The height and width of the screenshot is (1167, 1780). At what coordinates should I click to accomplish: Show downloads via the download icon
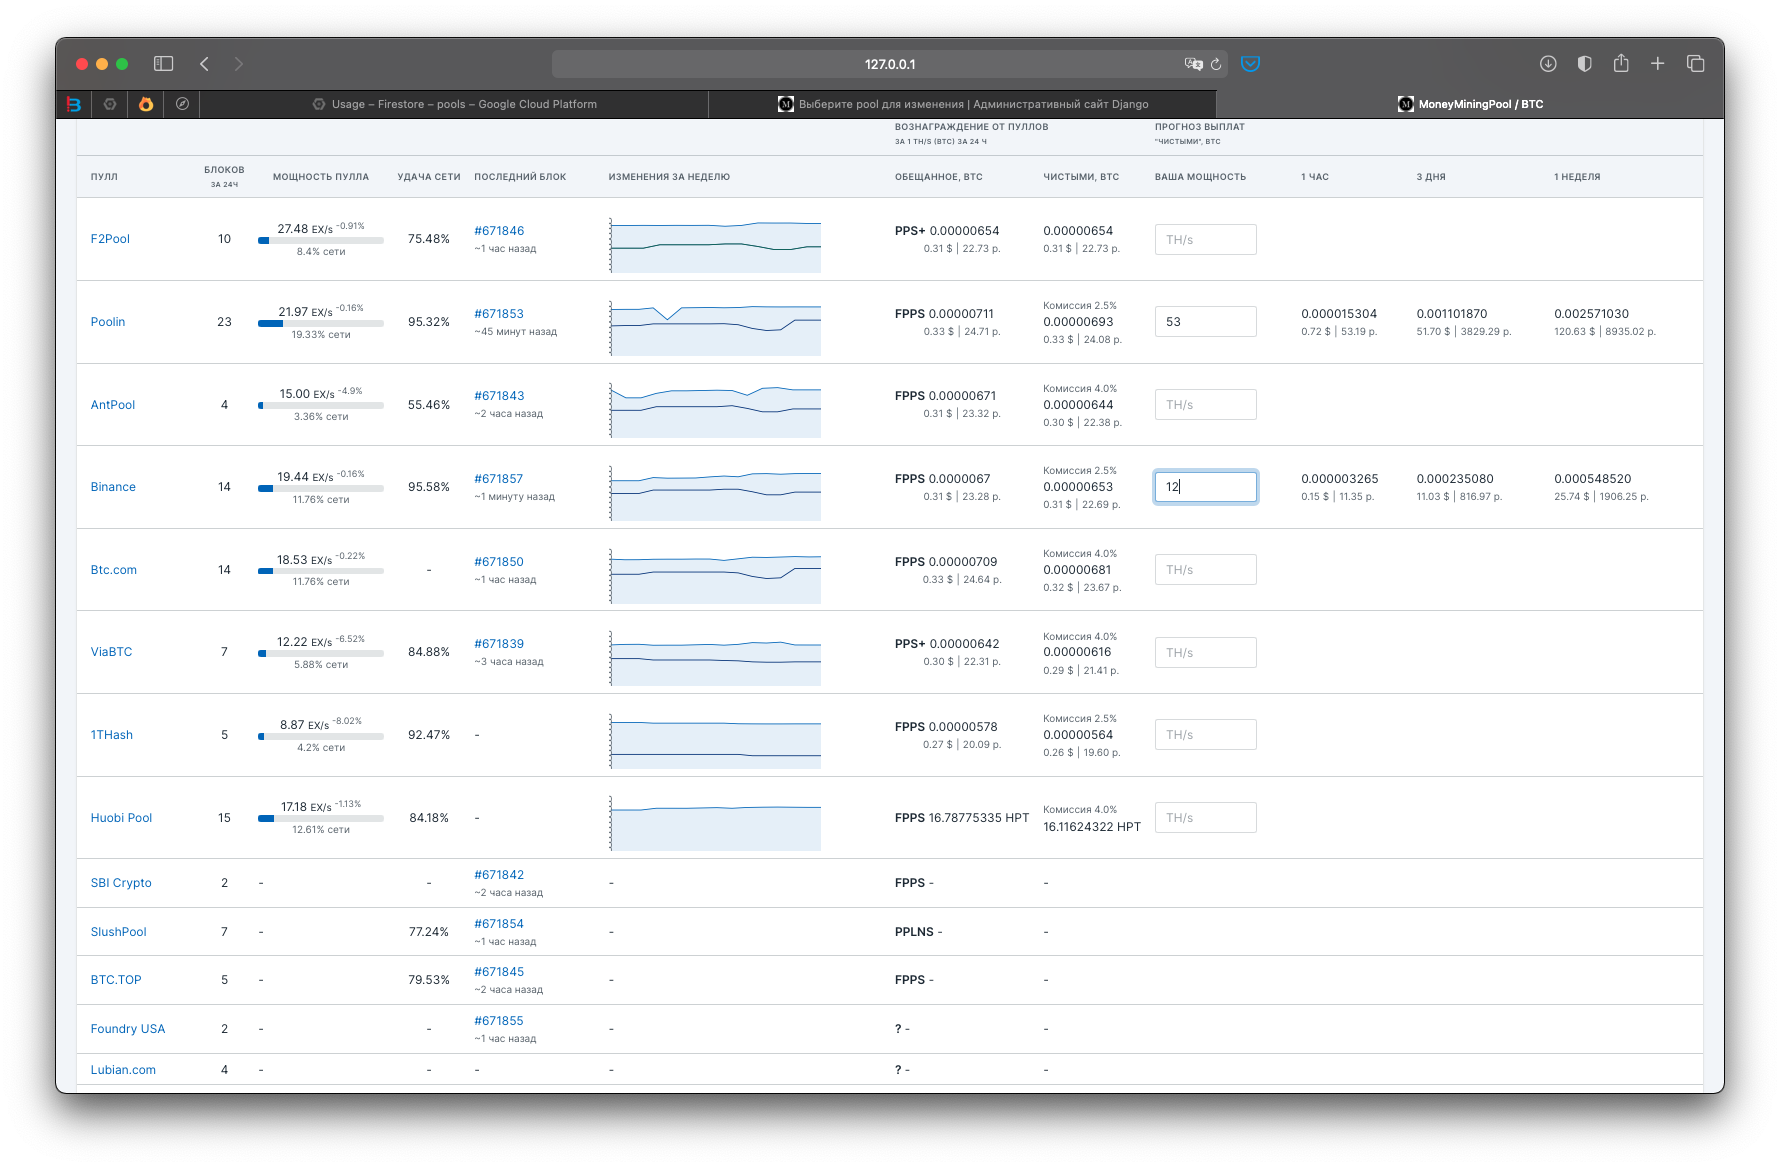(1548, 64)
